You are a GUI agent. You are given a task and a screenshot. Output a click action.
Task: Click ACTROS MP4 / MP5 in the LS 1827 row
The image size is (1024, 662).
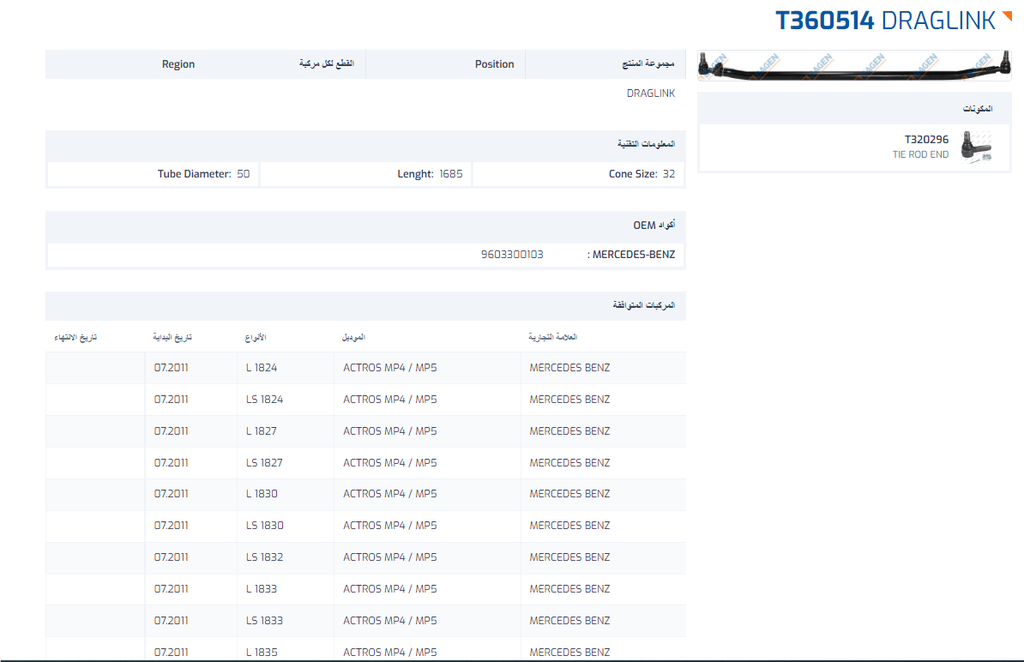coord(390,463)
